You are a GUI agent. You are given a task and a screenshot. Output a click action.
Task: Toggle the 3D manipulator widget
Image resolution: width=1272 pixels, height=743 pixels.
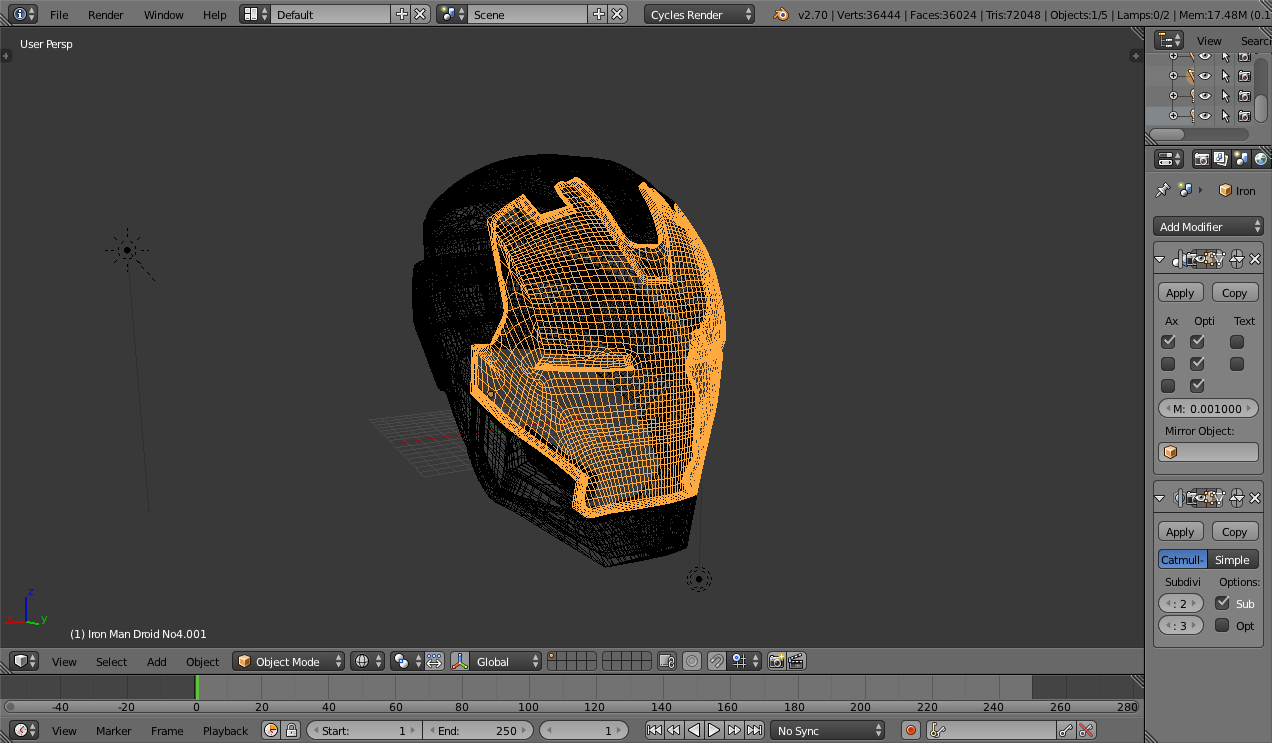click(460, 661)
